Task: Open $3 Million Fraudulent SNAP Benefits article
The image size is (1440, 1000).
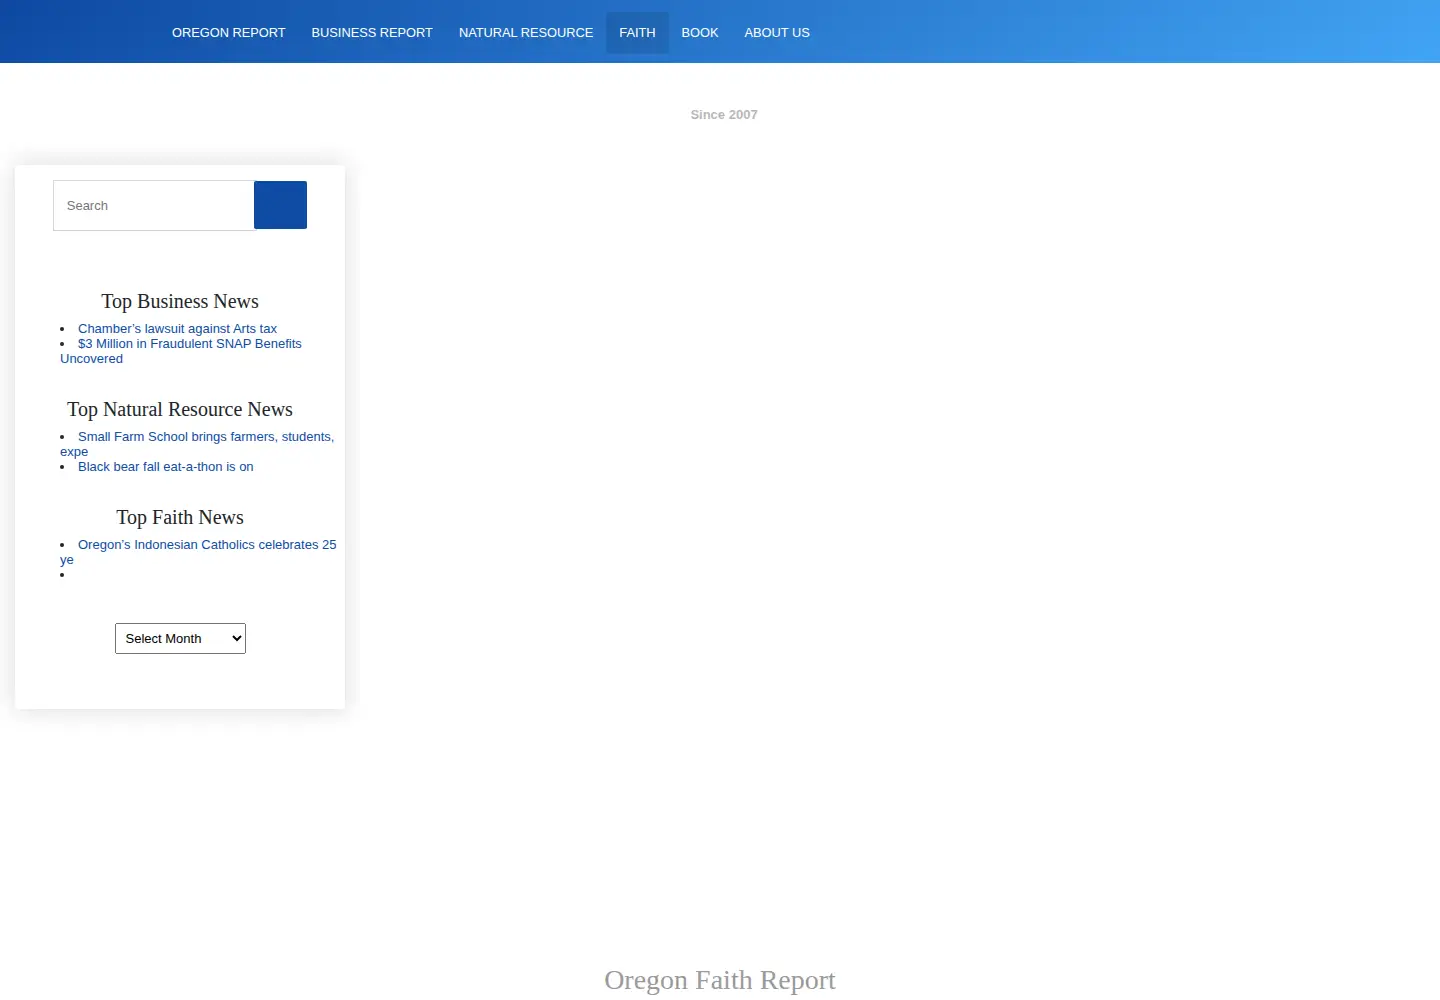Action: 181,351
